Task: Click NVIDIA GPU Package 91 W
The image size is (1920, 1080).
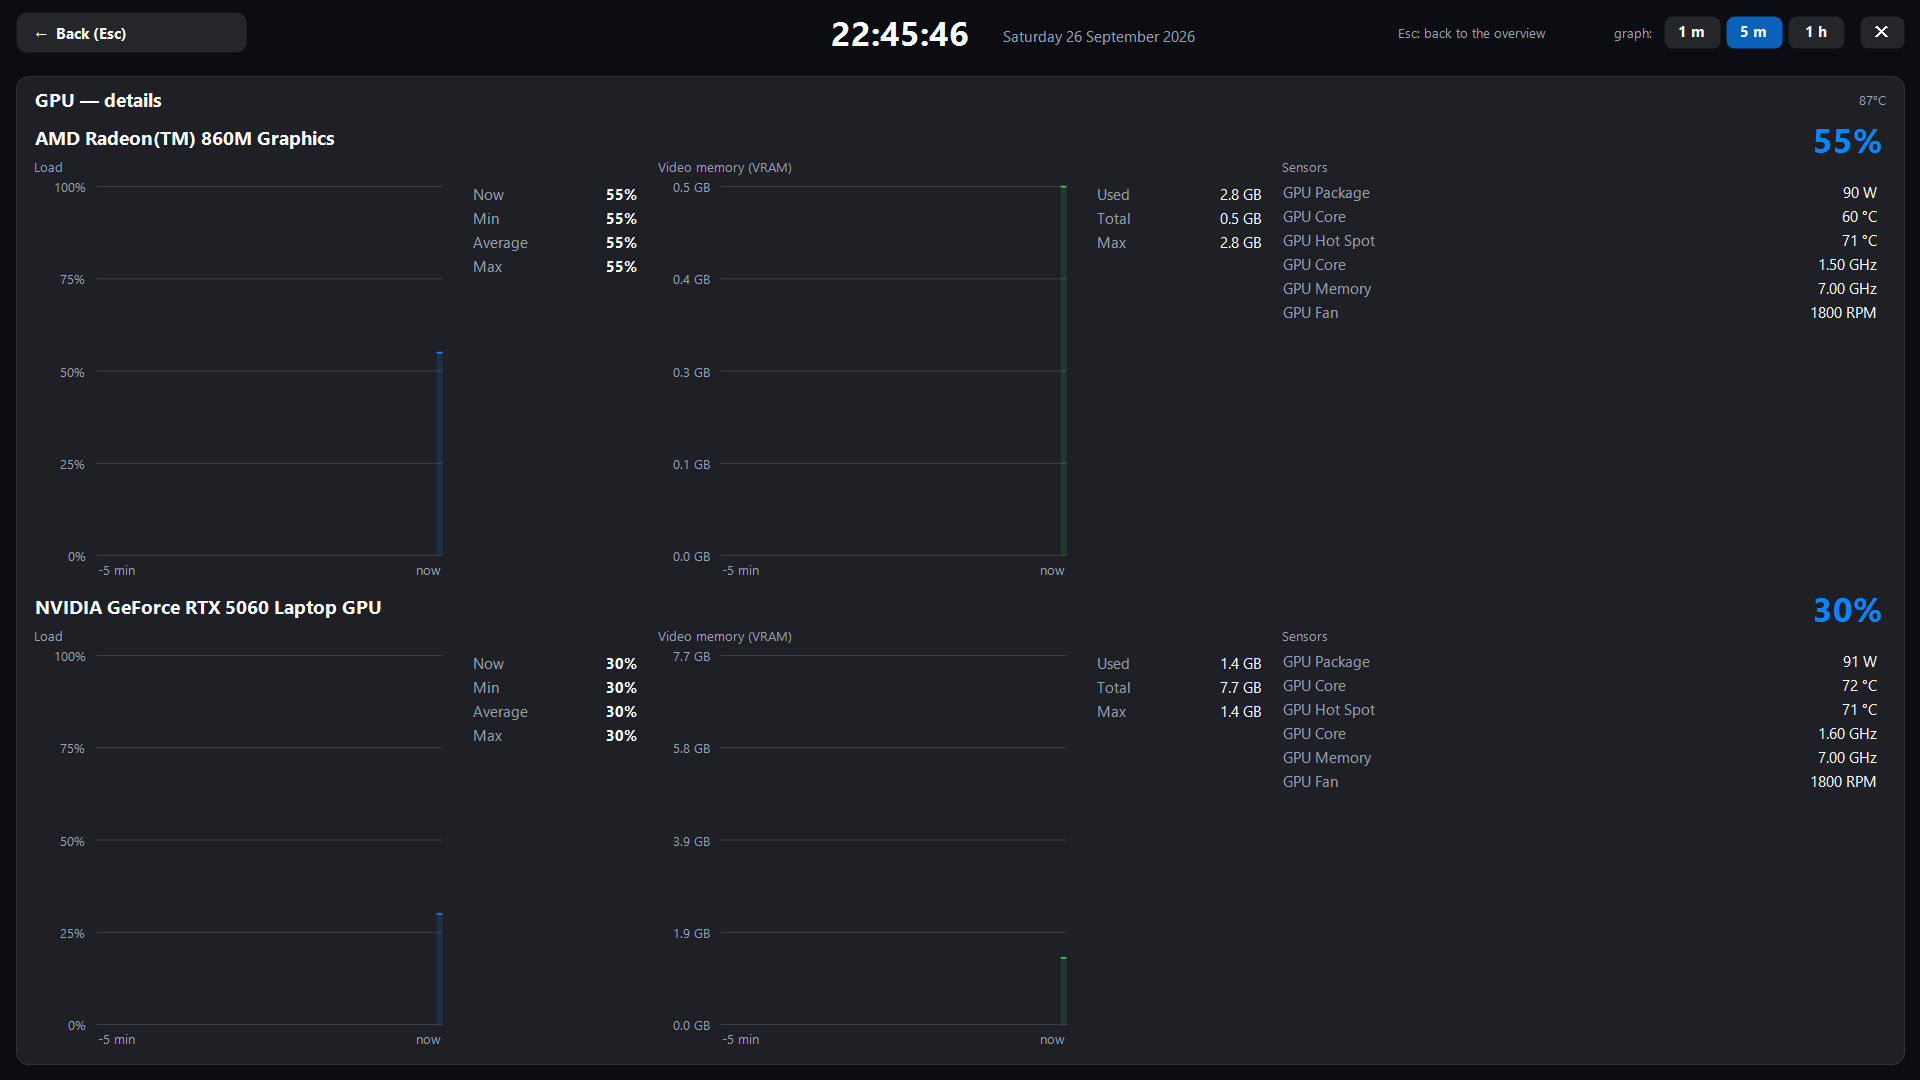Action: click(x=1580, y=662)
